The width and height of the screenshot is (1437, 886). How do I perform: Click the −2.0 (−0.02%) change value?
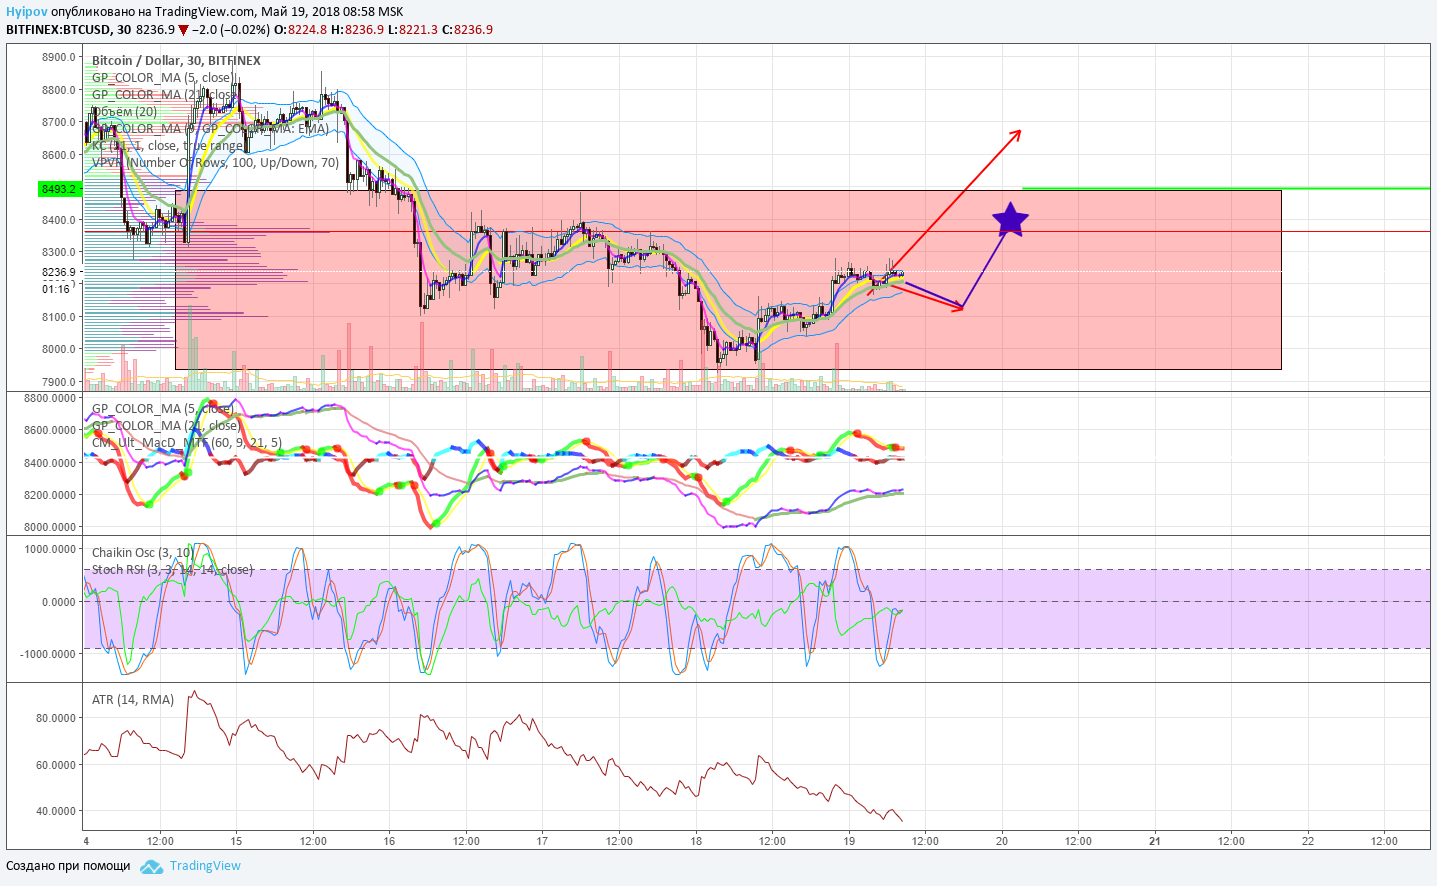click(x=231, y=30)
